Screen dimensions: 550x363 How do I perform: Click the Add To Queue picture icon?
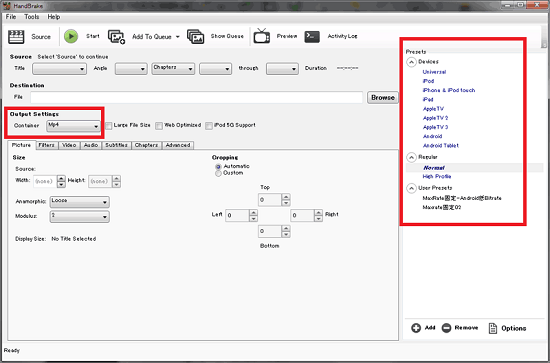click(116, 36)
